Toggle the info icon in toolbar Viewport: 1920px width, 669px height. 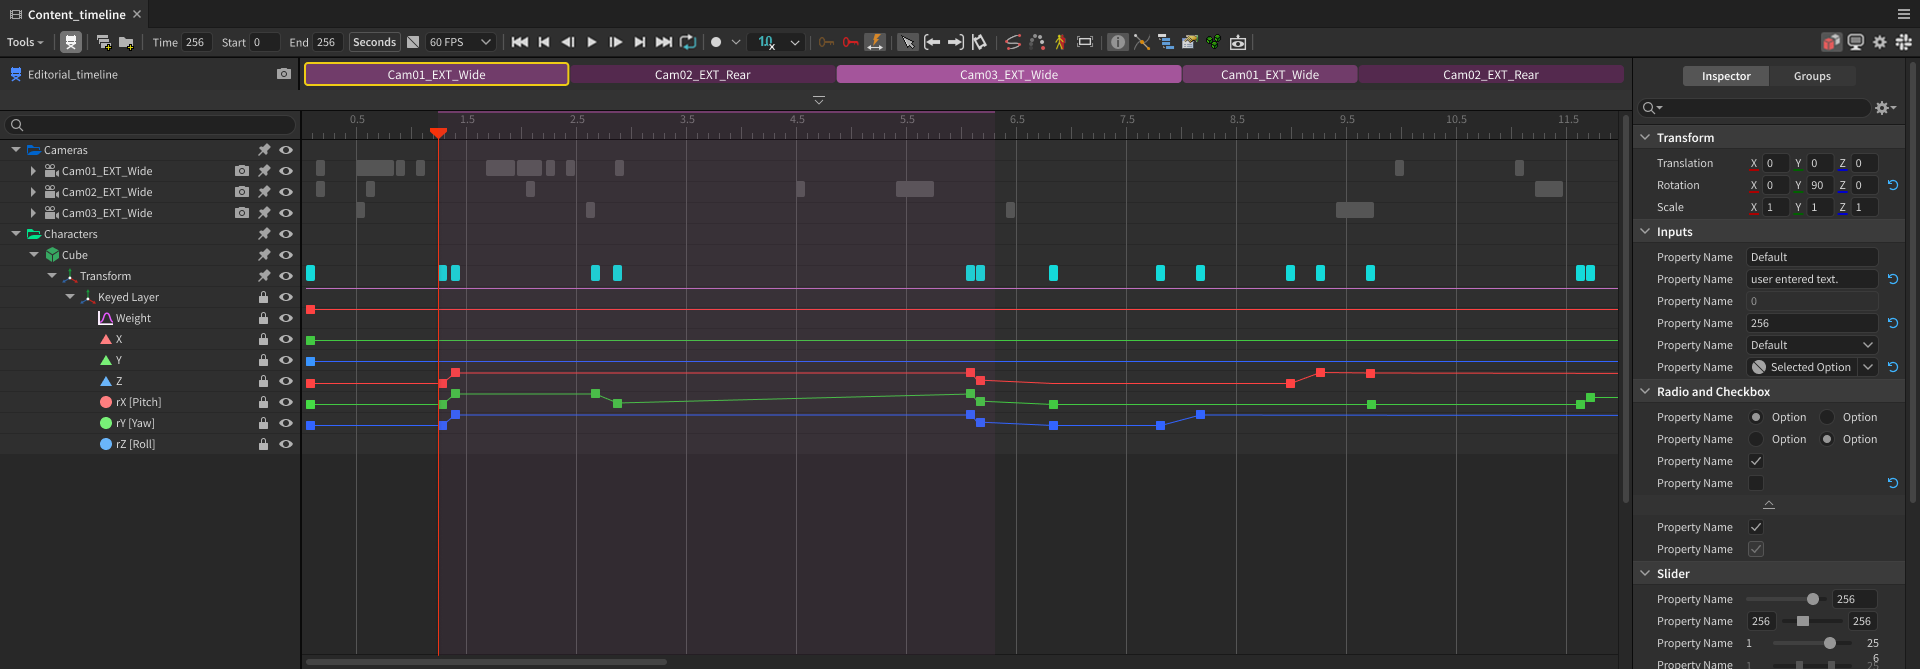[x=1118, y=42]
